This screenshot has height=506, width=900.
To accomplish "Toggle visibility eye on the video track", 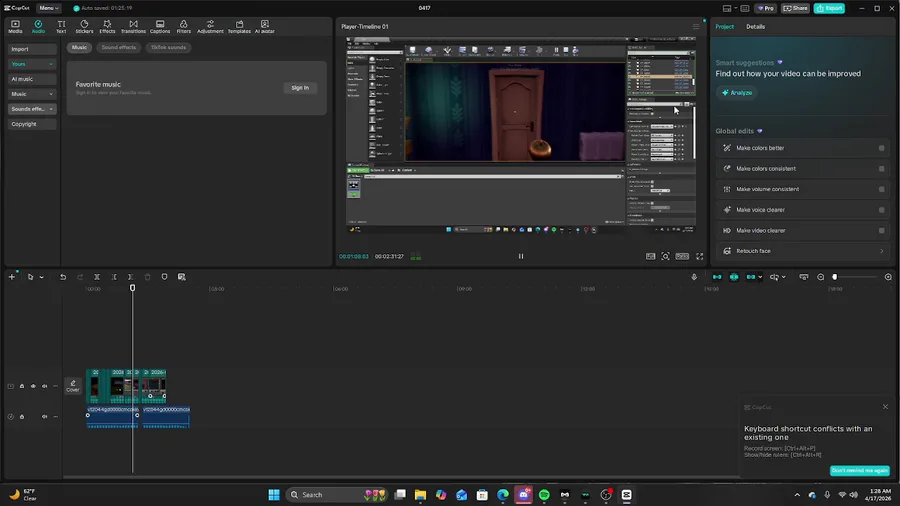I will (33, 386).
